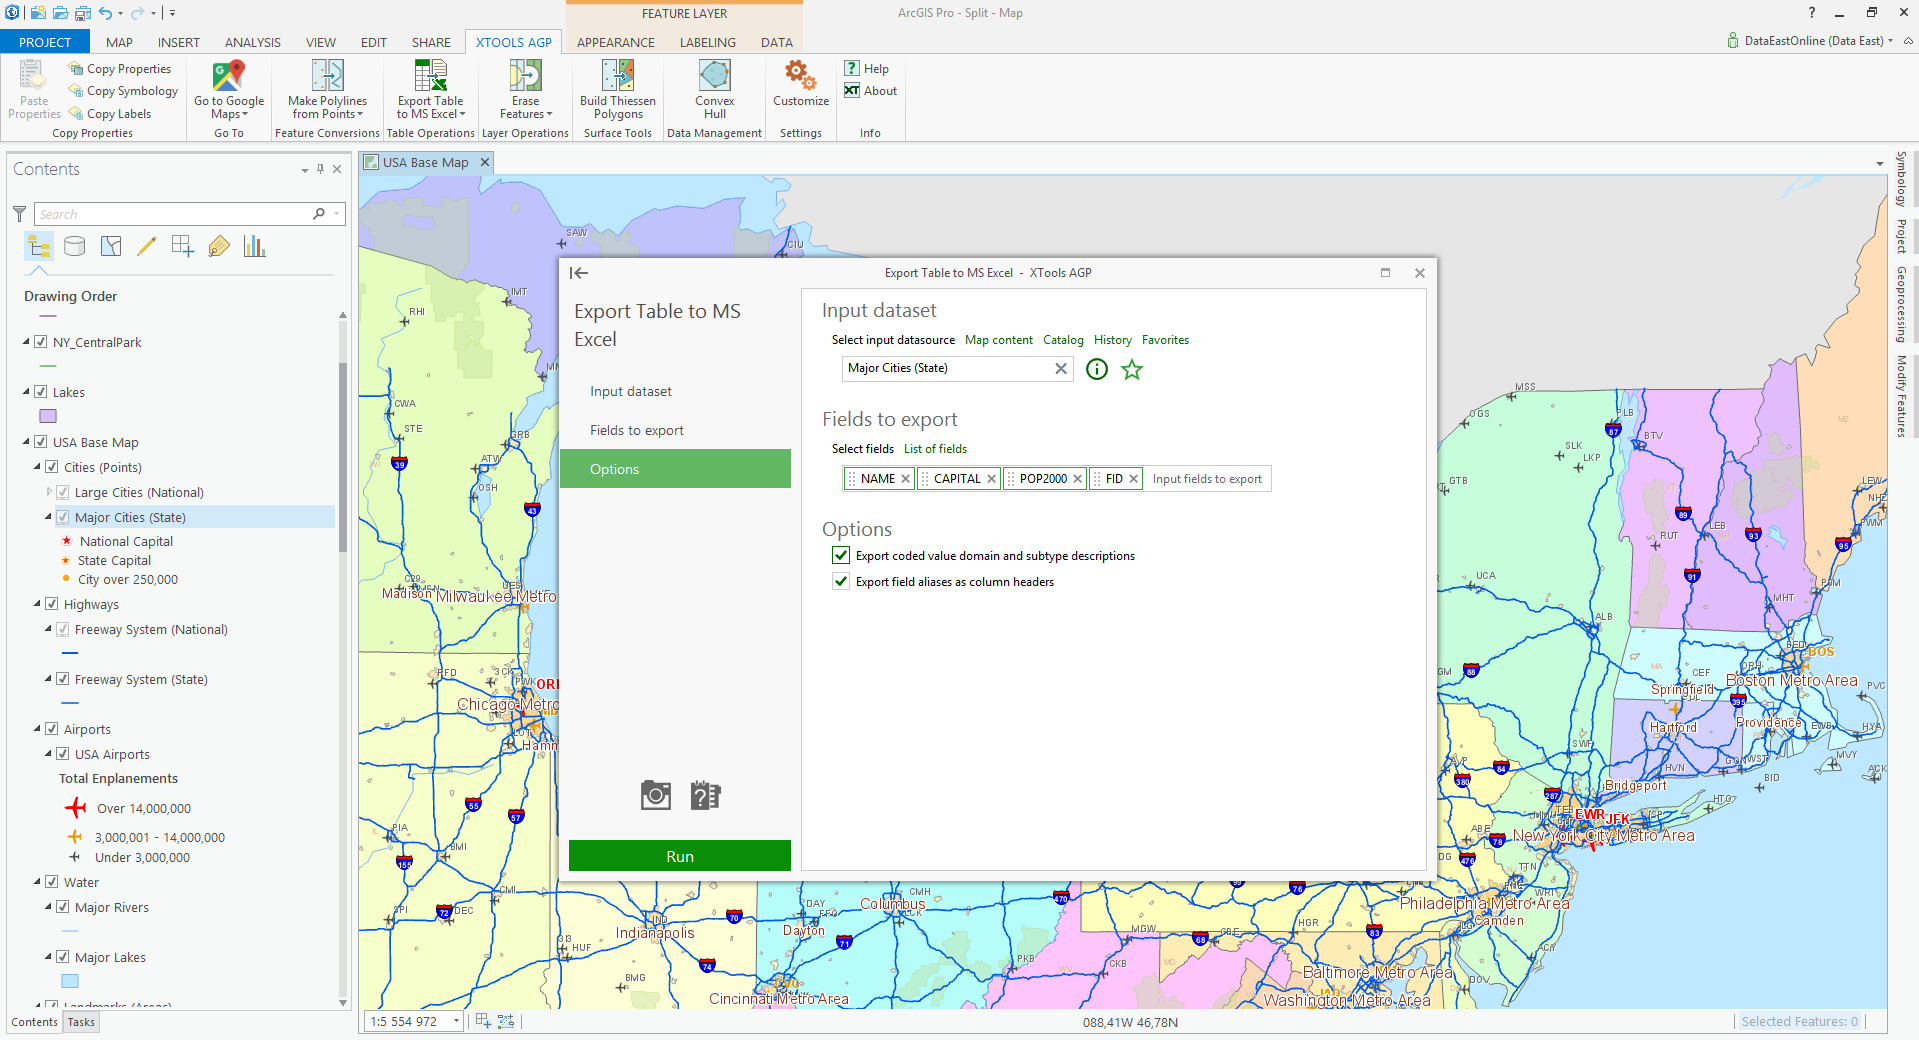The image size is (1919, 1040).
Task: Open Export Table to MS Excel tool
Action: (430, 90)
